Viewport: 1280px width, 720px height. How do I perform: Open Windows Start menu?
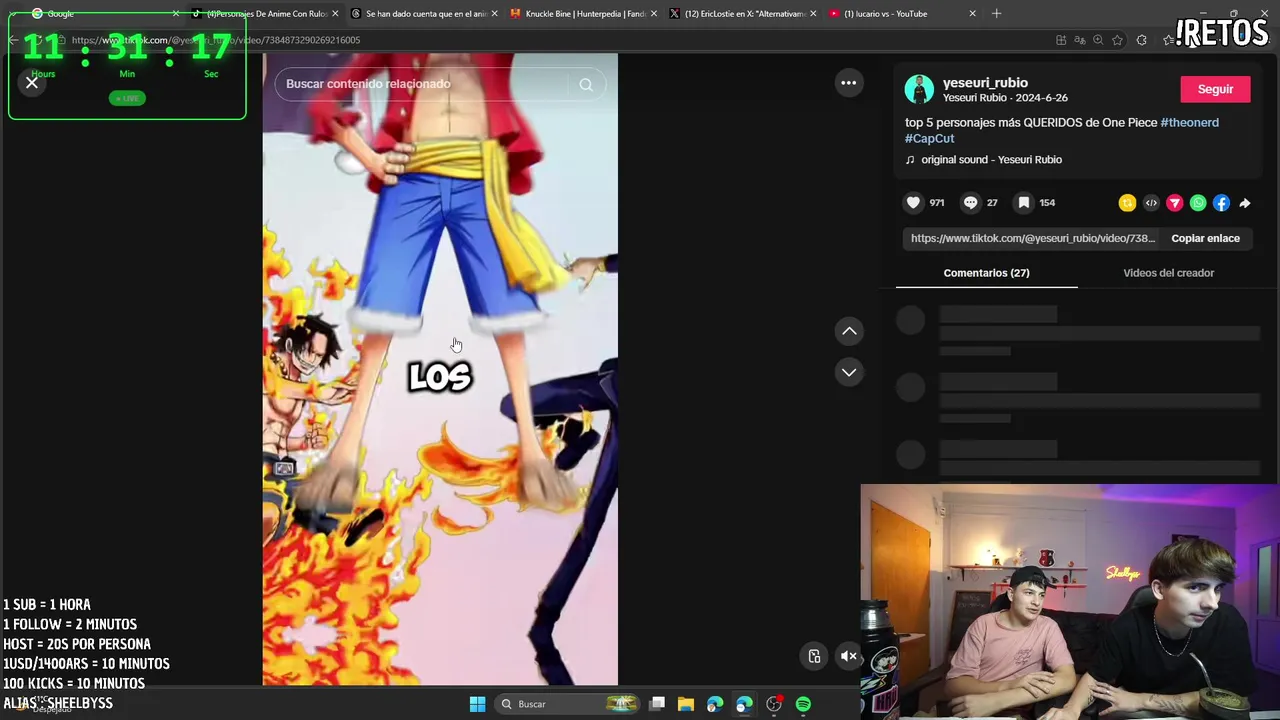pyautogui.click(x=477, y=704)
